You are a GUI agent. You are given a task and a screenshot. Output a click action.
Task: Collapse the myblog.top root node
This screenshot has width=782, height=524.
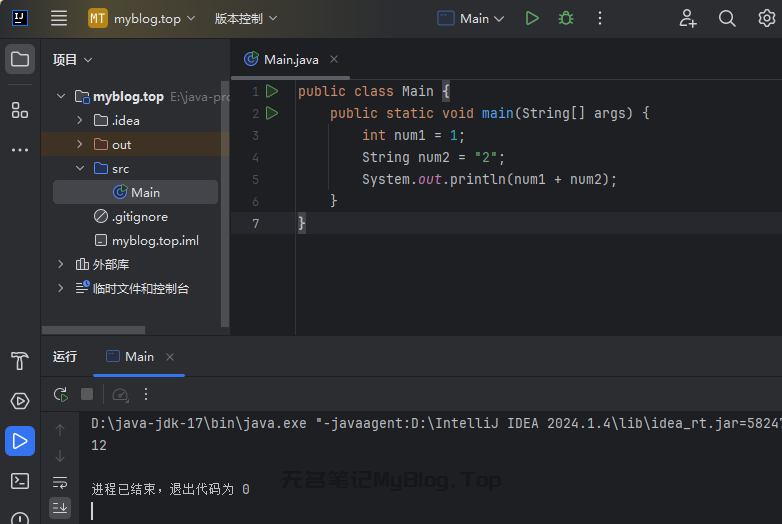point(61,96)
